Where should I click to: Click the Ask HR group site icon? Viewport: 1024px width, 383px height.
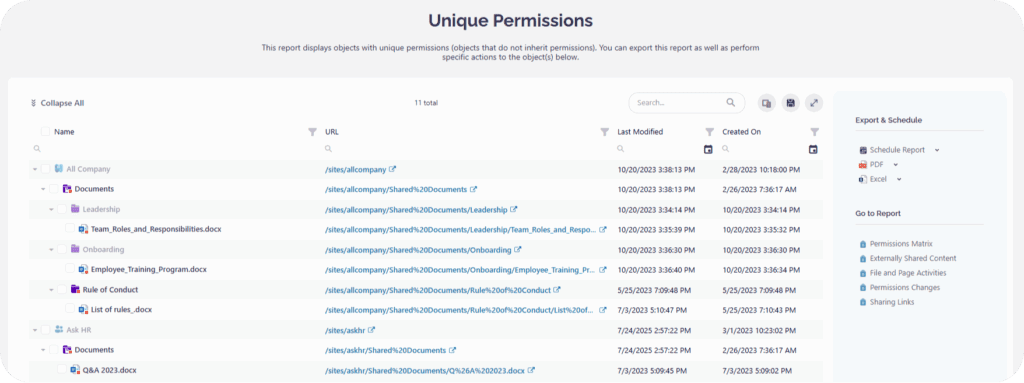59,330
